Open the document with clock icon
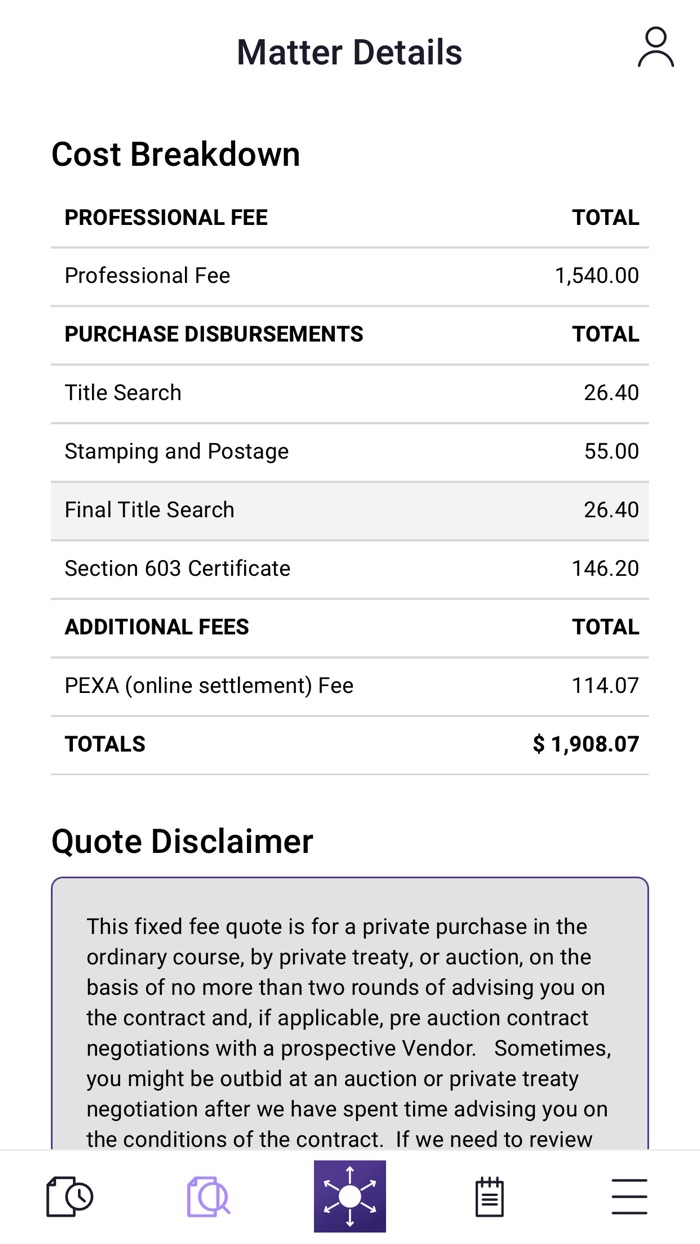The image size is (700, 1244). [70, 1196]
